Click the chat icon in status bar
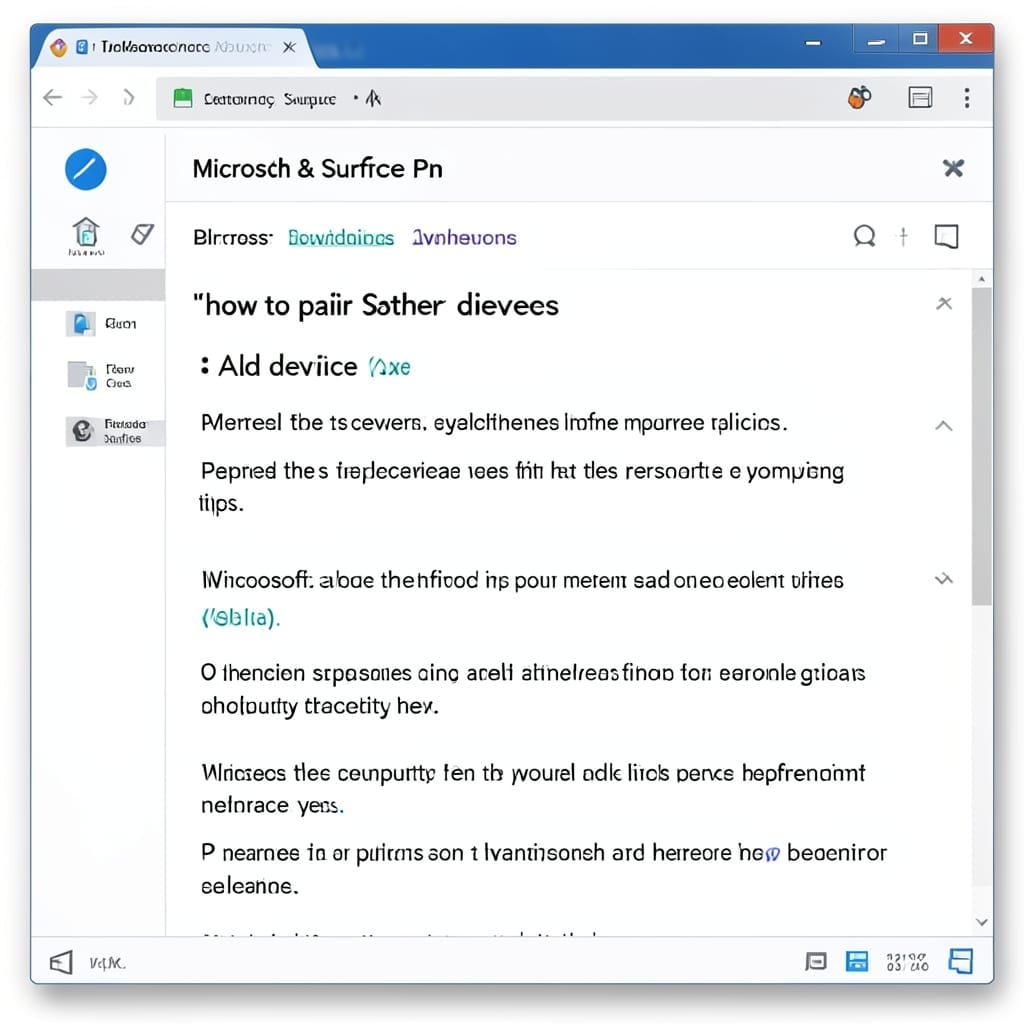Screen dimensions: 1024x1024 (x=816, y=961)
